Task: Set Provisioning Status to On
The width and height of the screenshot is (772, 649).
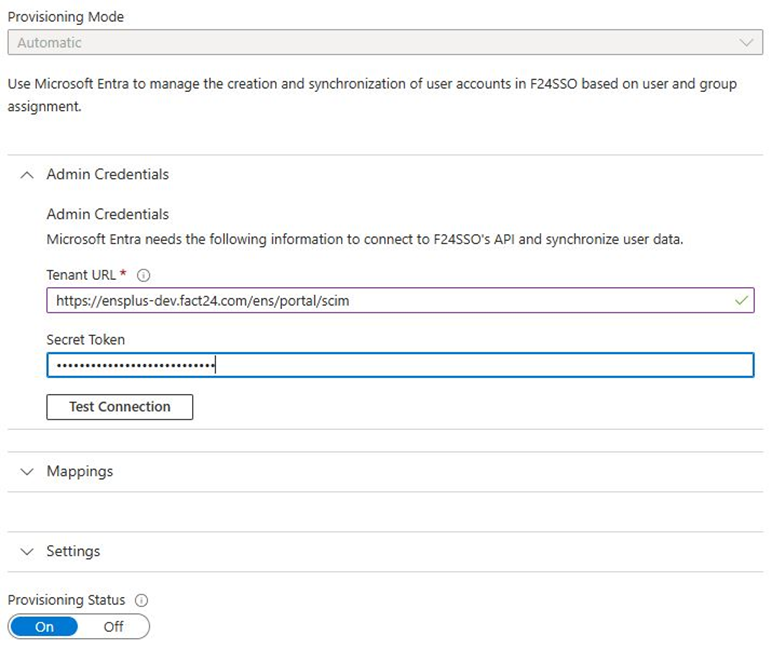Action: pos(44,626)
